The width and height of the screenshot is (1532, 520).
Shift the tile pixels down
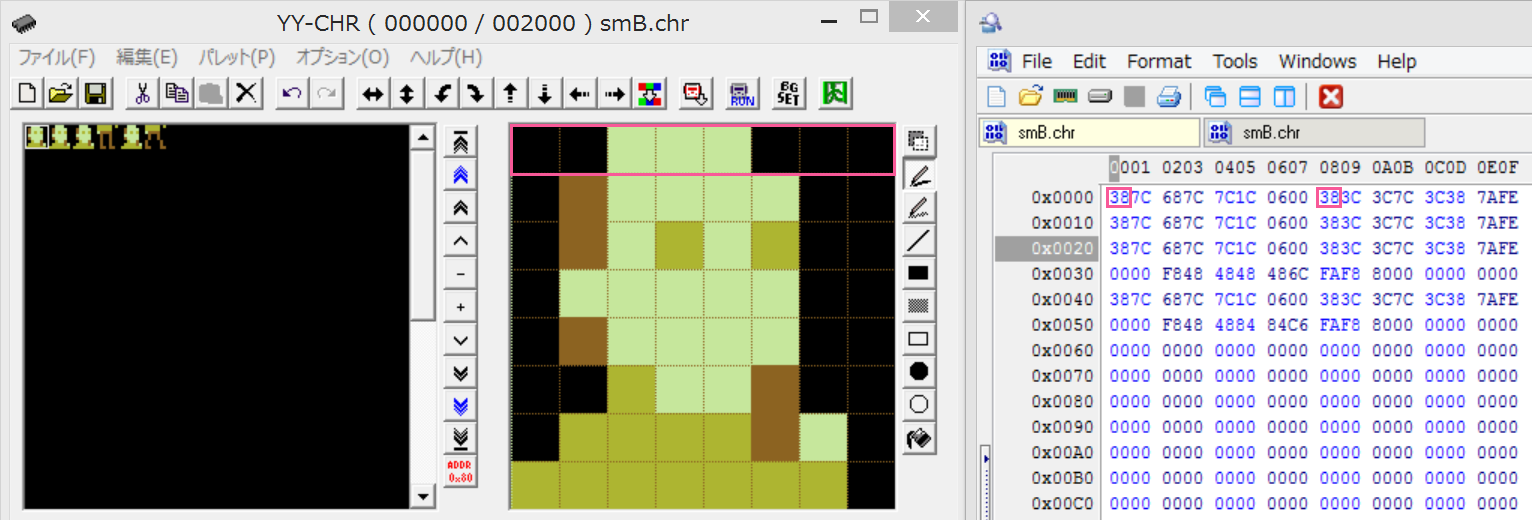click(x=545, y=94)
